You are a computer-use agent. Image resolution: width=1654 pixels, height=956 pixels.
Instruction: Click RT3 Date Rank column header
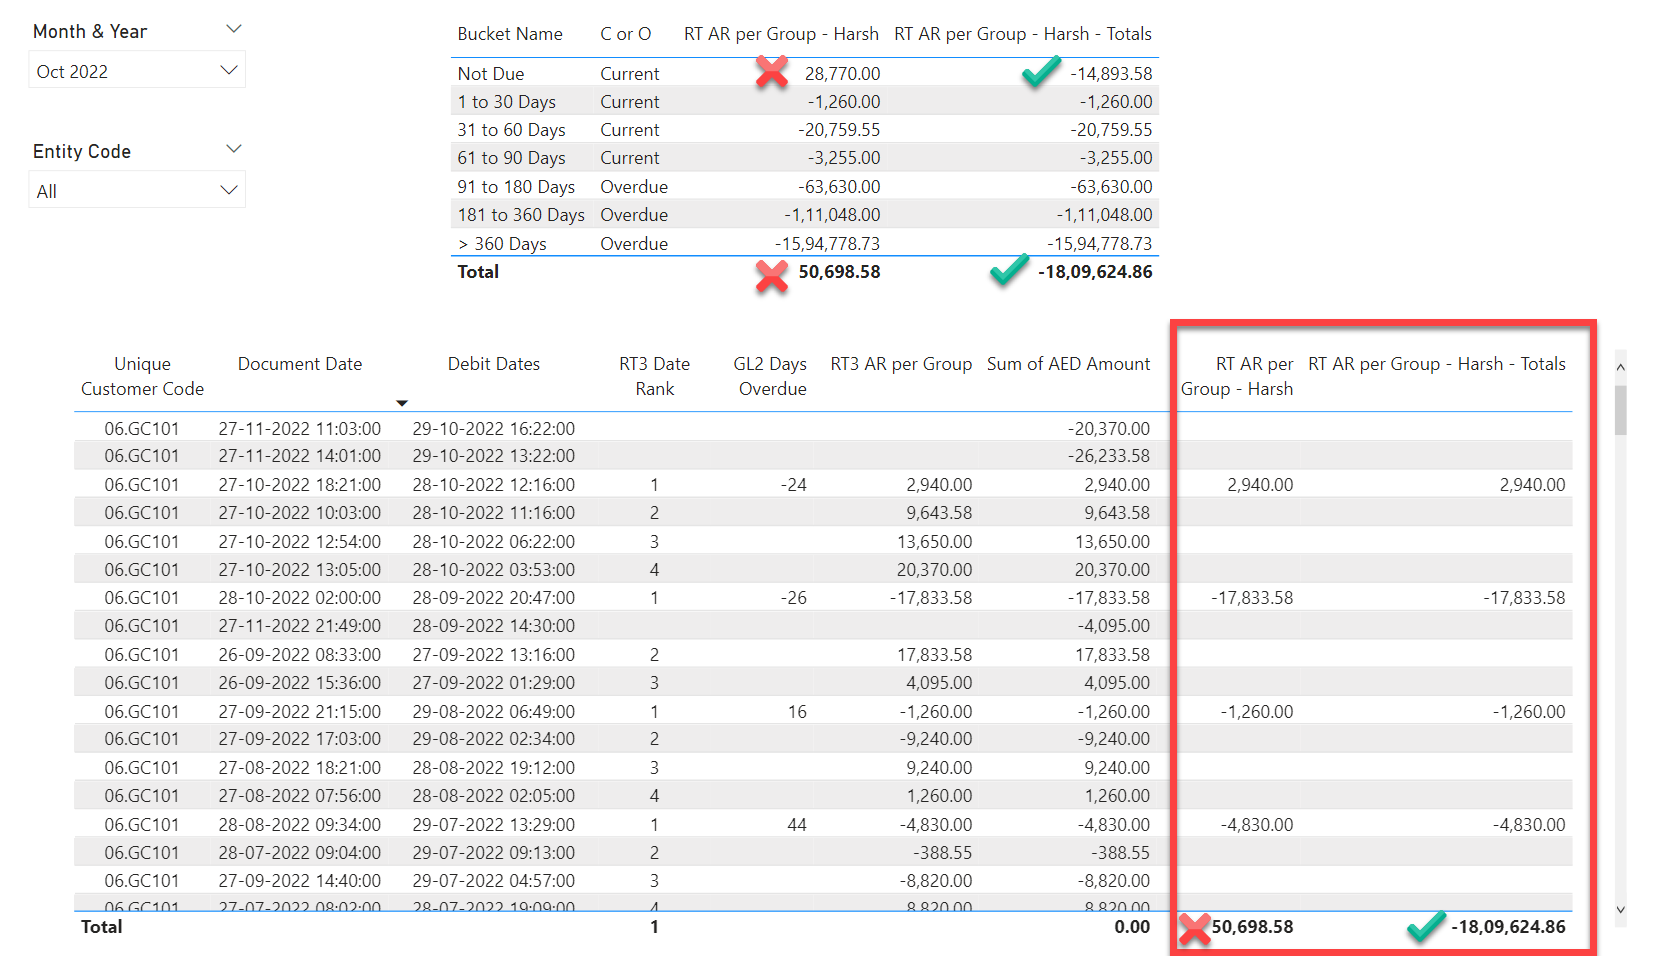tap(654, 376)
